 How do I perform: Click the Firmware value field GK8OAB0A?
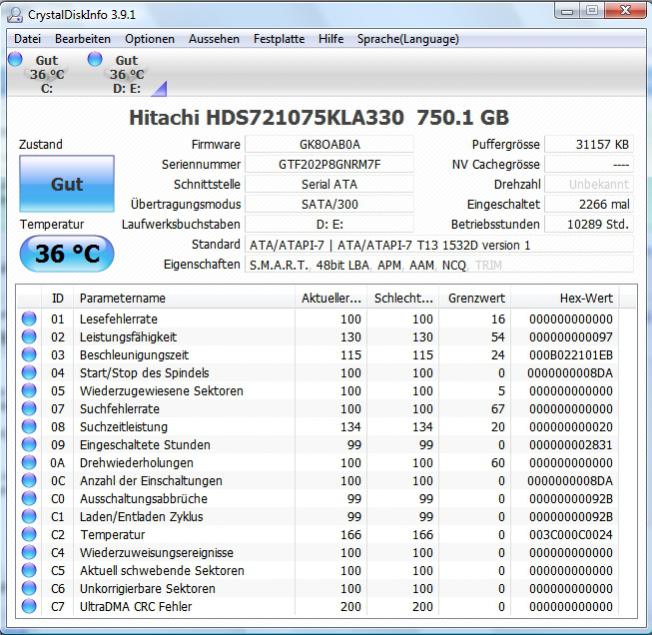pyautogui.click(x=329, y=144)
